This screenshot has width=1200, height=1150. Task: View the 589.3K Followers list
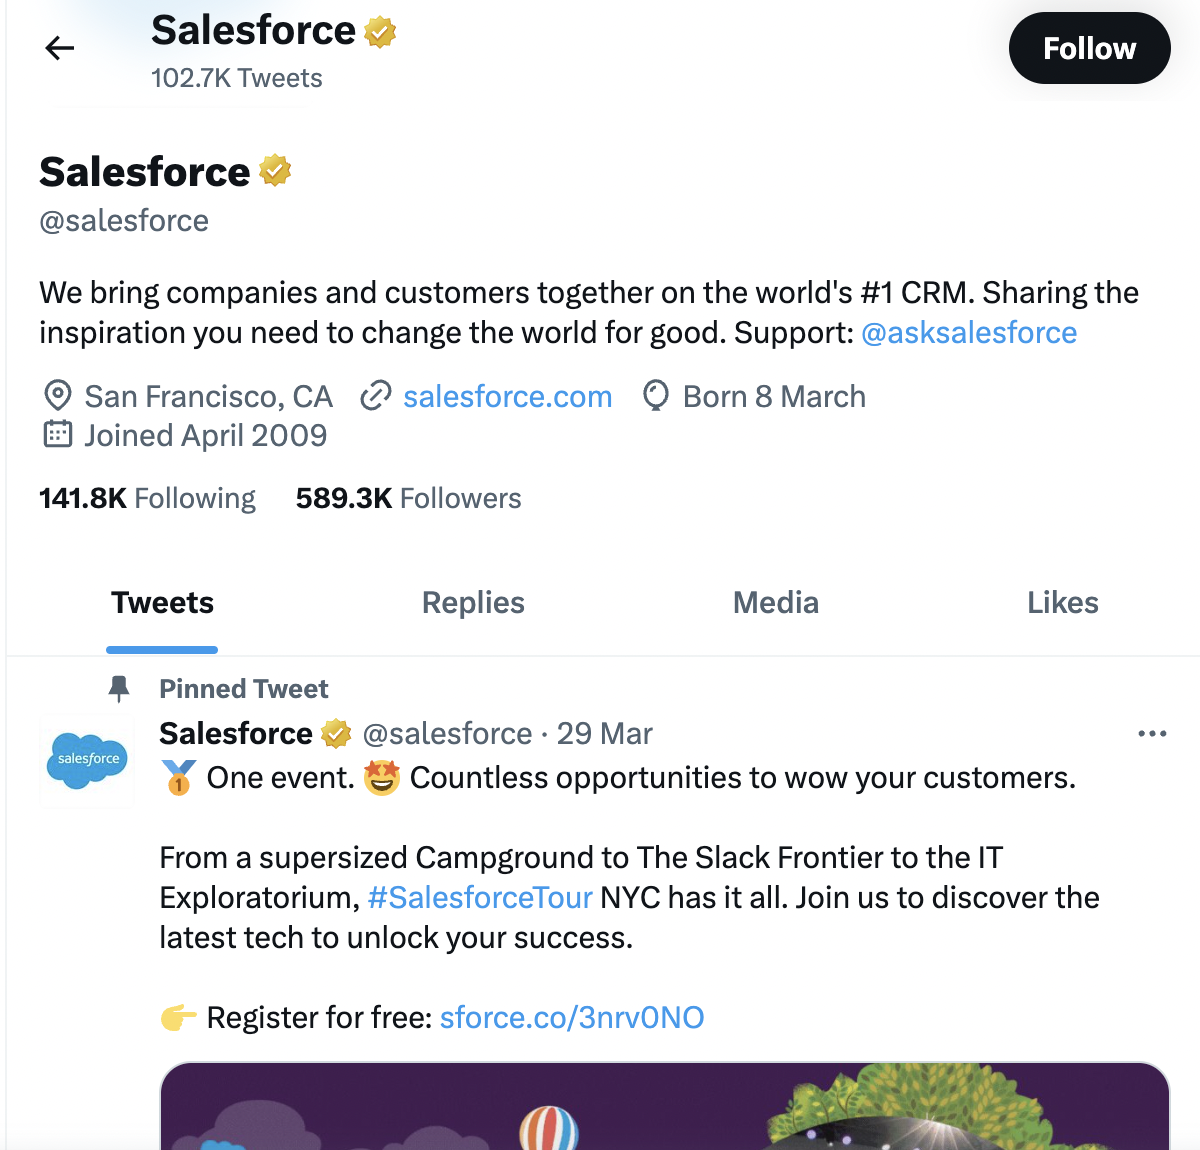coord(407,497)
